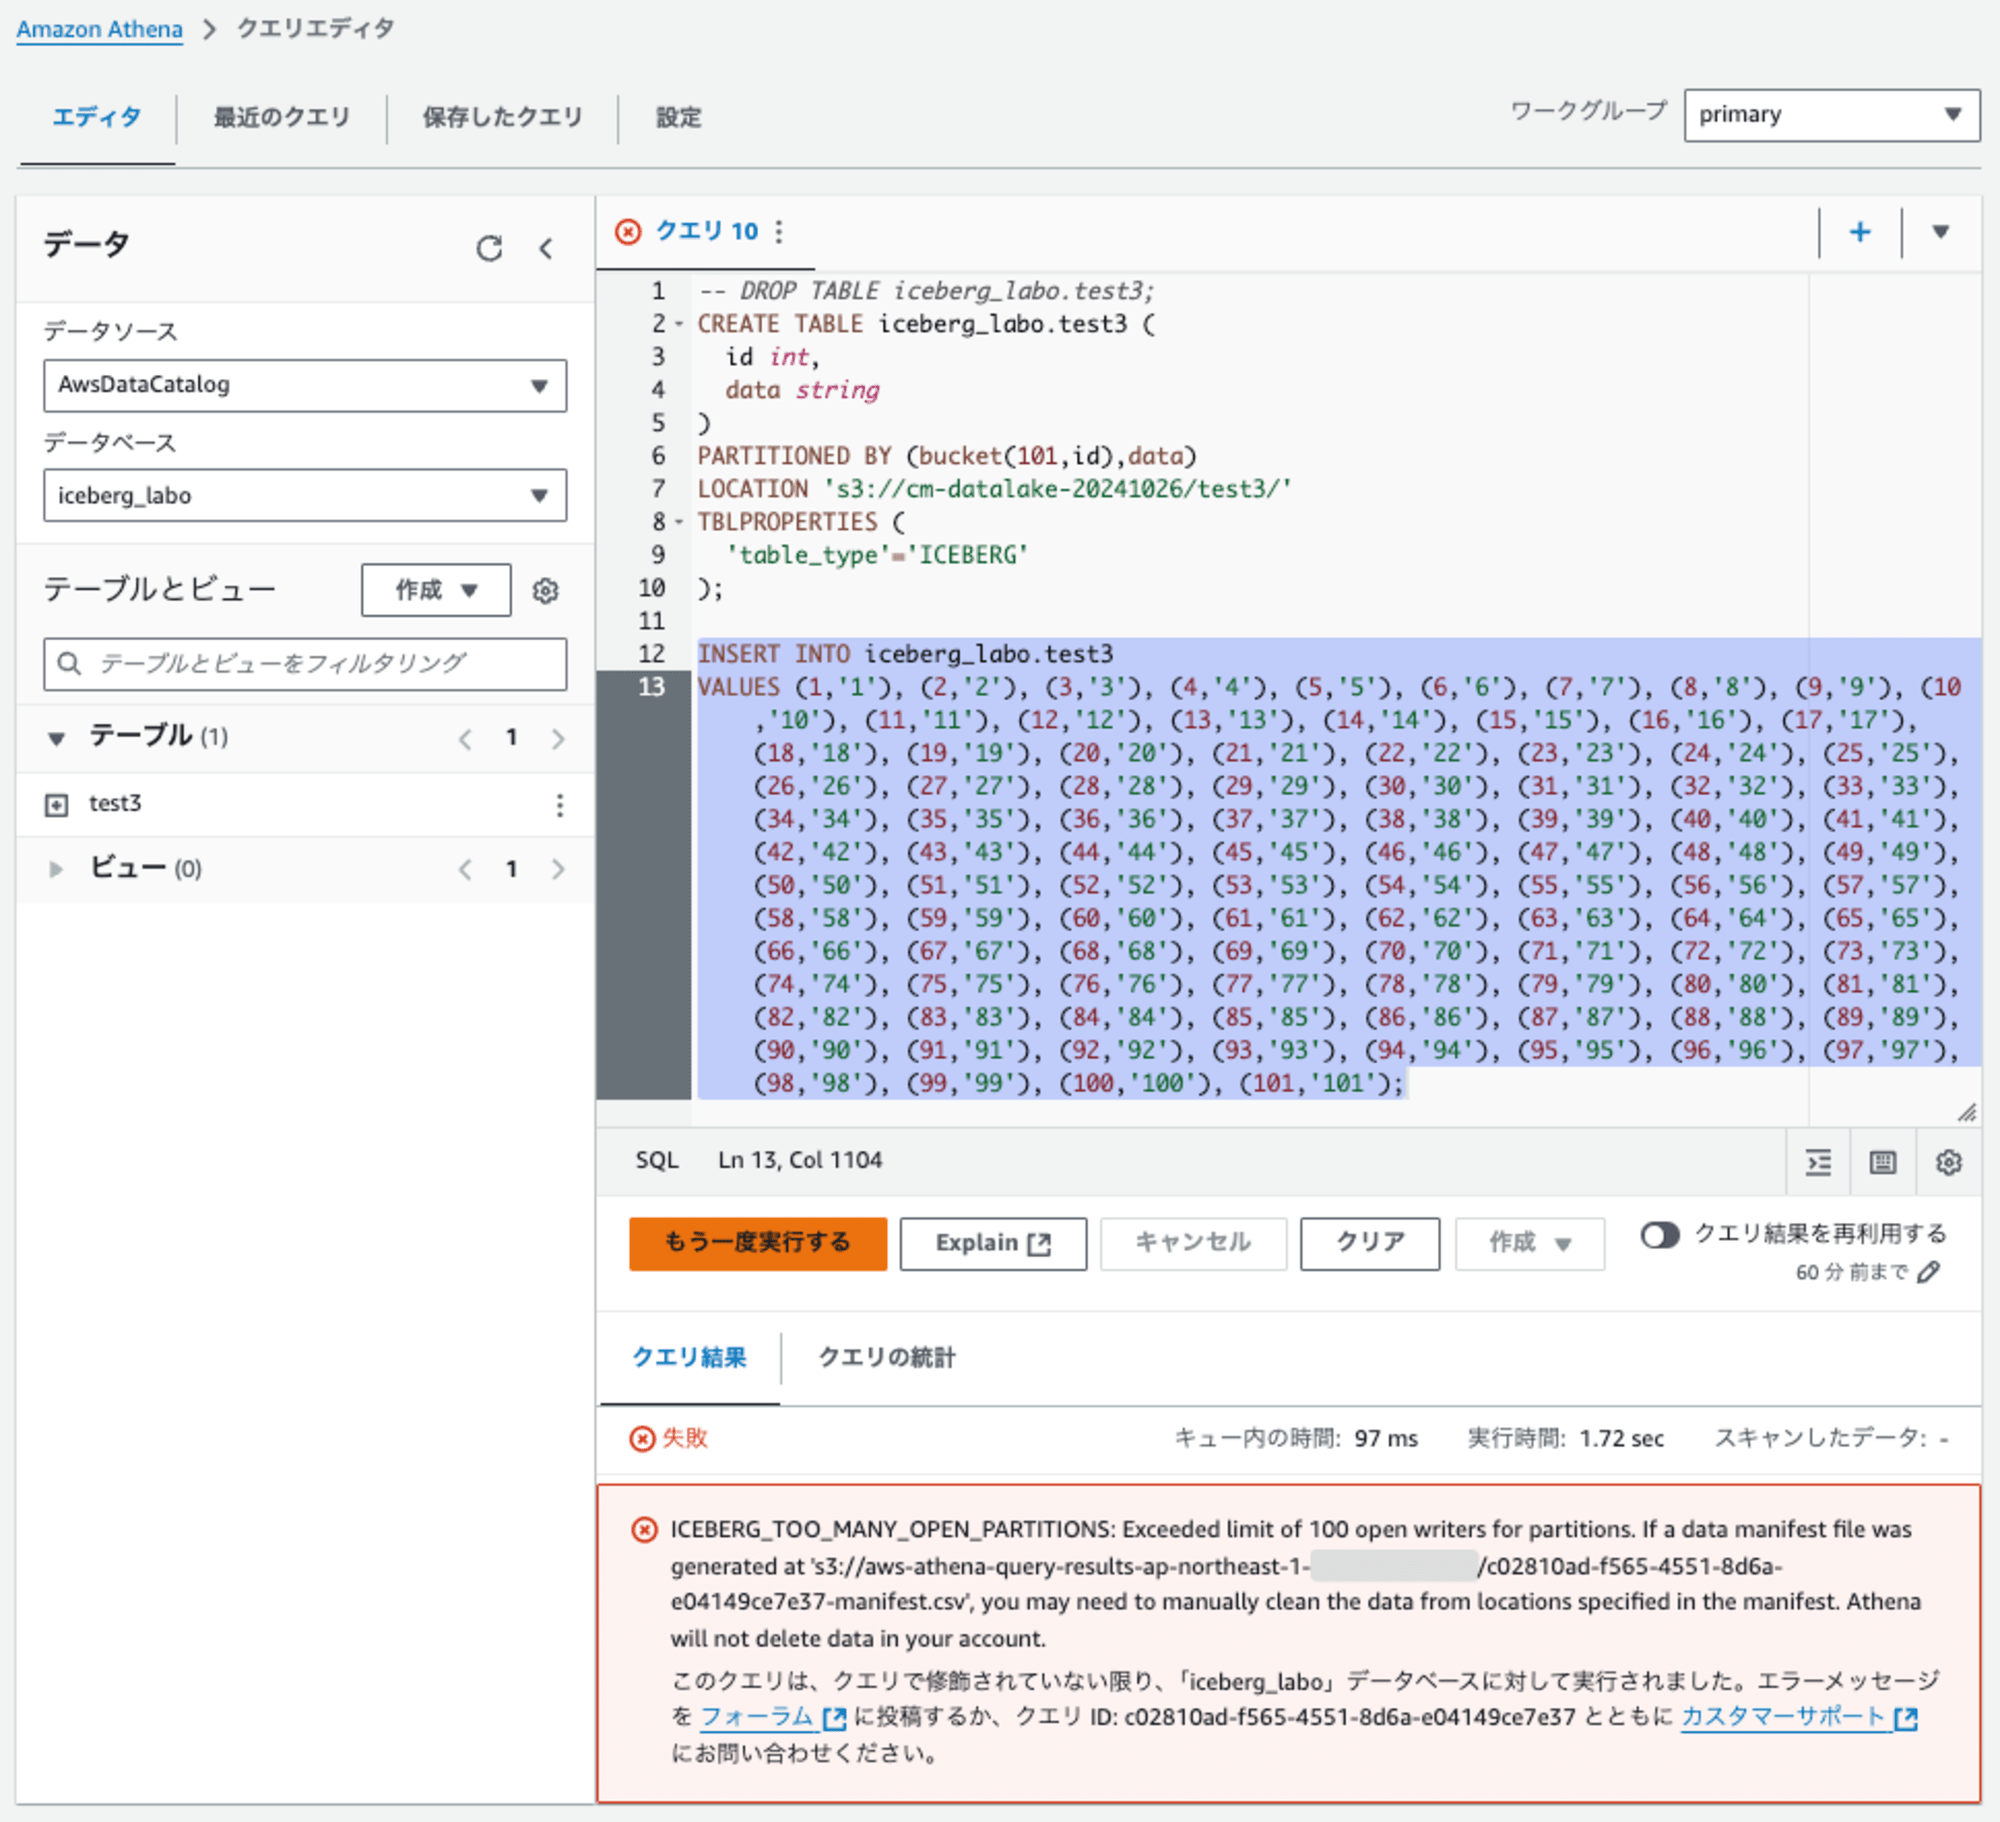Click the 失敗 status icon

tap(642, 1439)
